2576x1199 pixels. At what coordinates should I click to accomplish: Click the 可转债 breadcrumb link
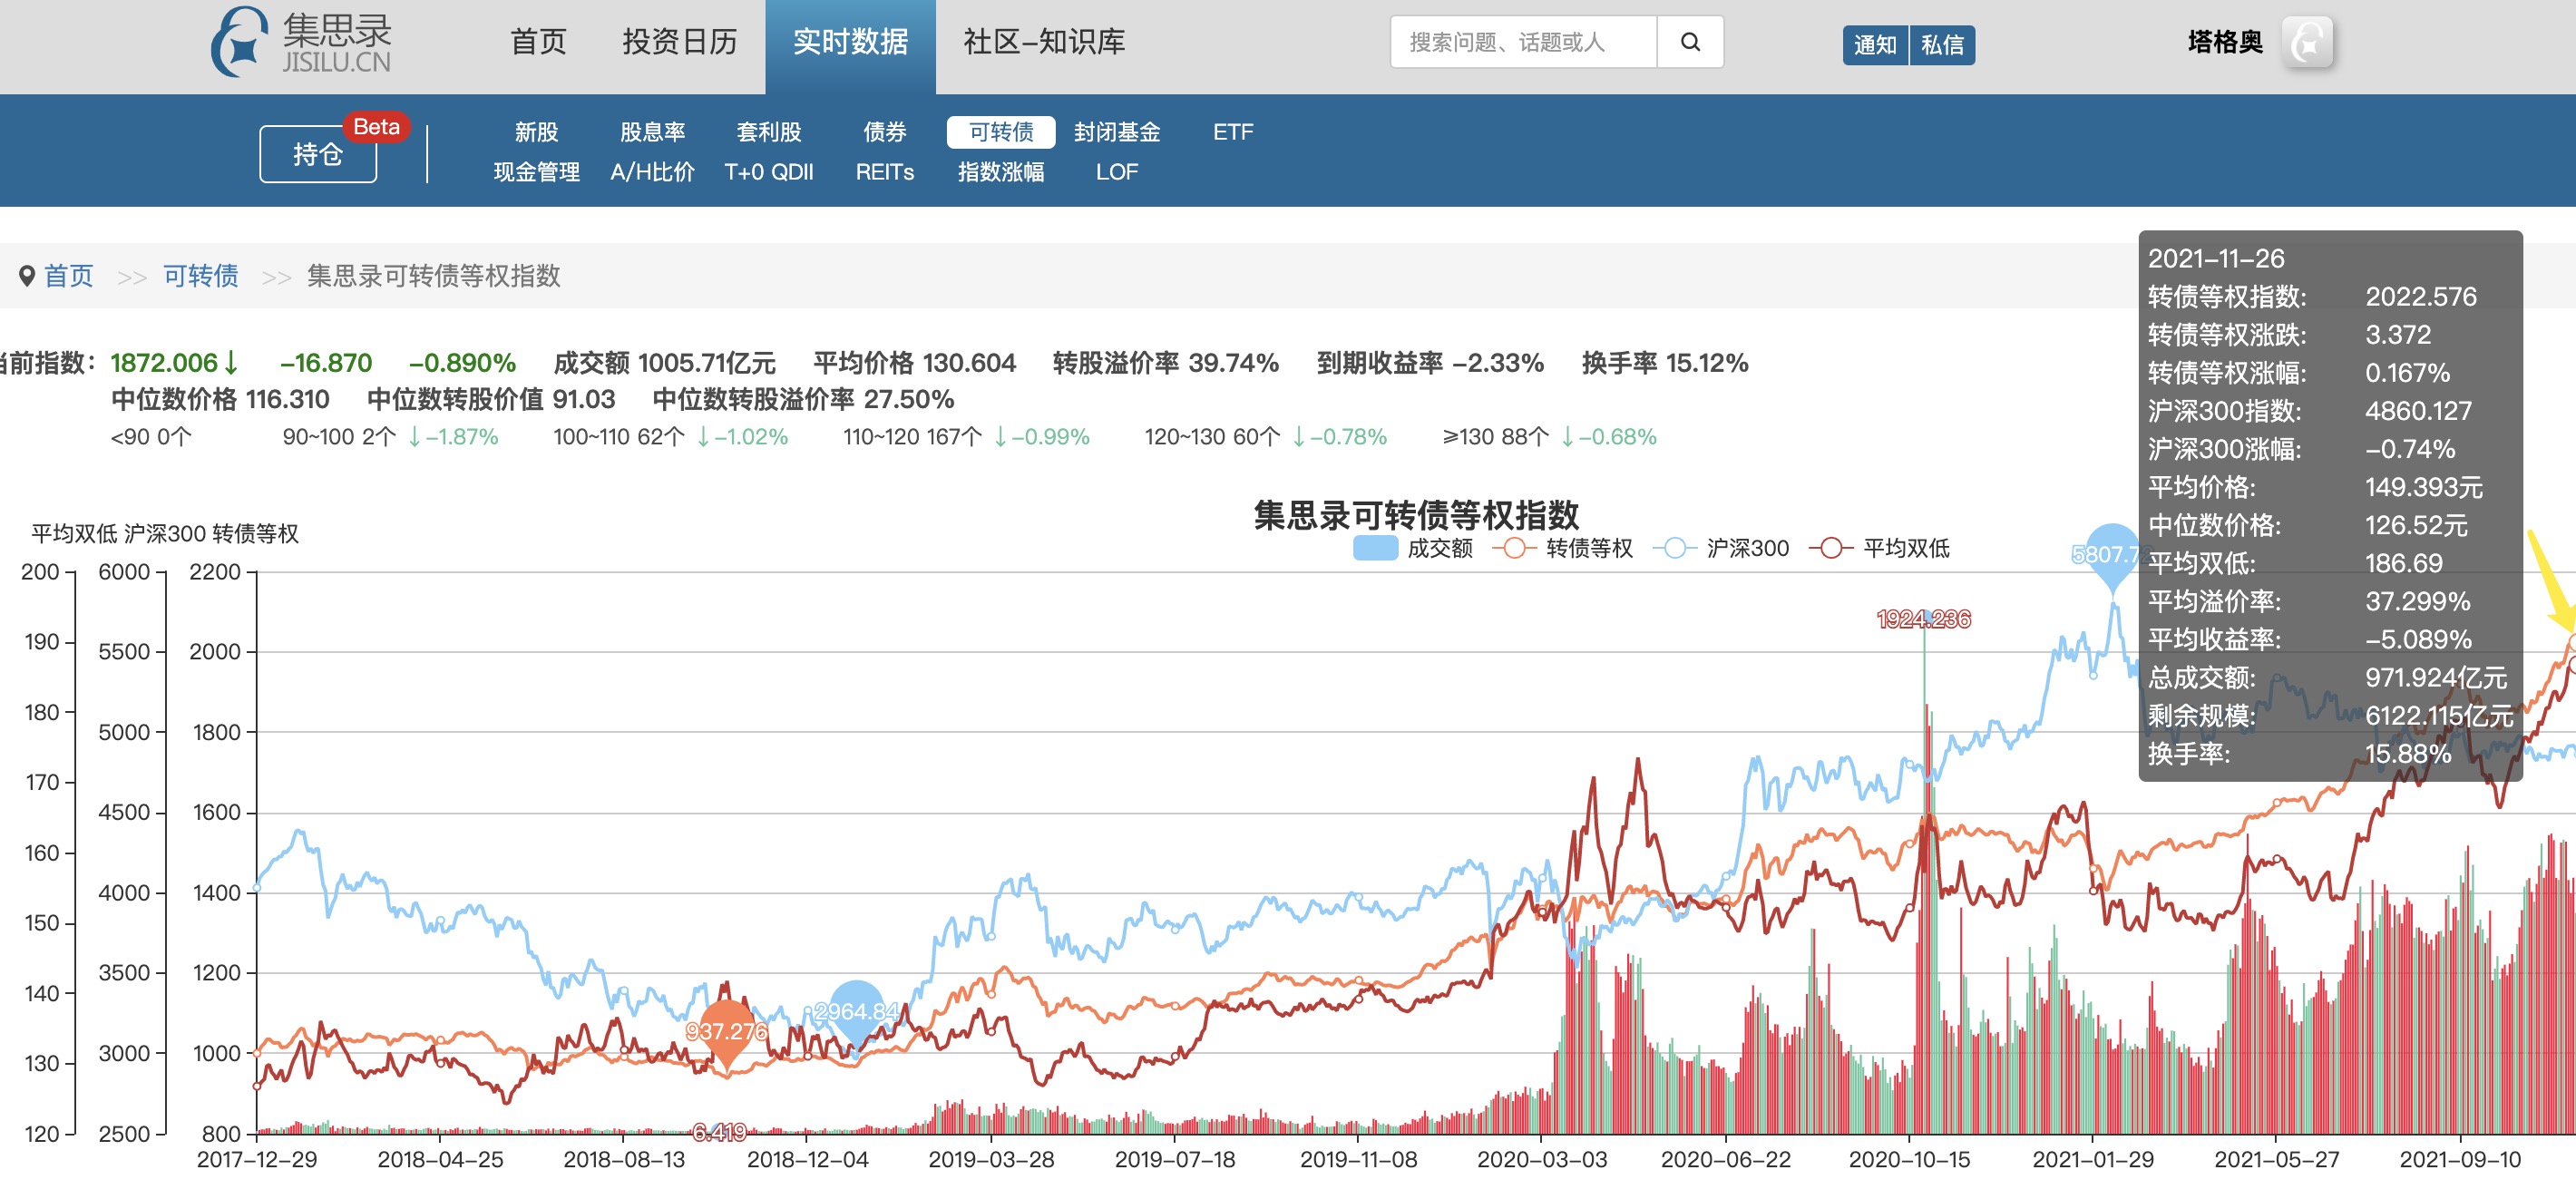tap(201, 276)
